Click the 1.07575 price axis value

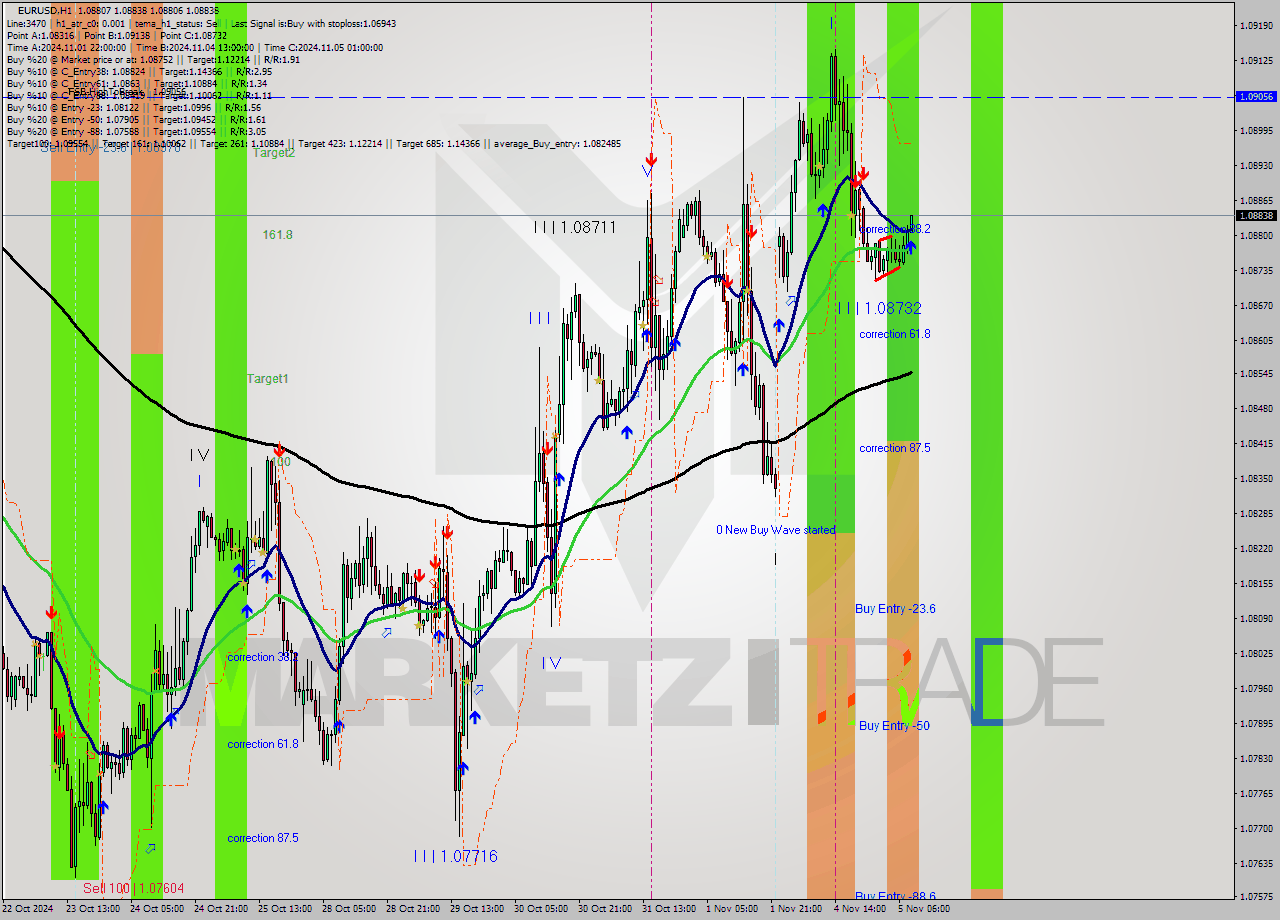pyautogui.click(x=1256, y=897)
